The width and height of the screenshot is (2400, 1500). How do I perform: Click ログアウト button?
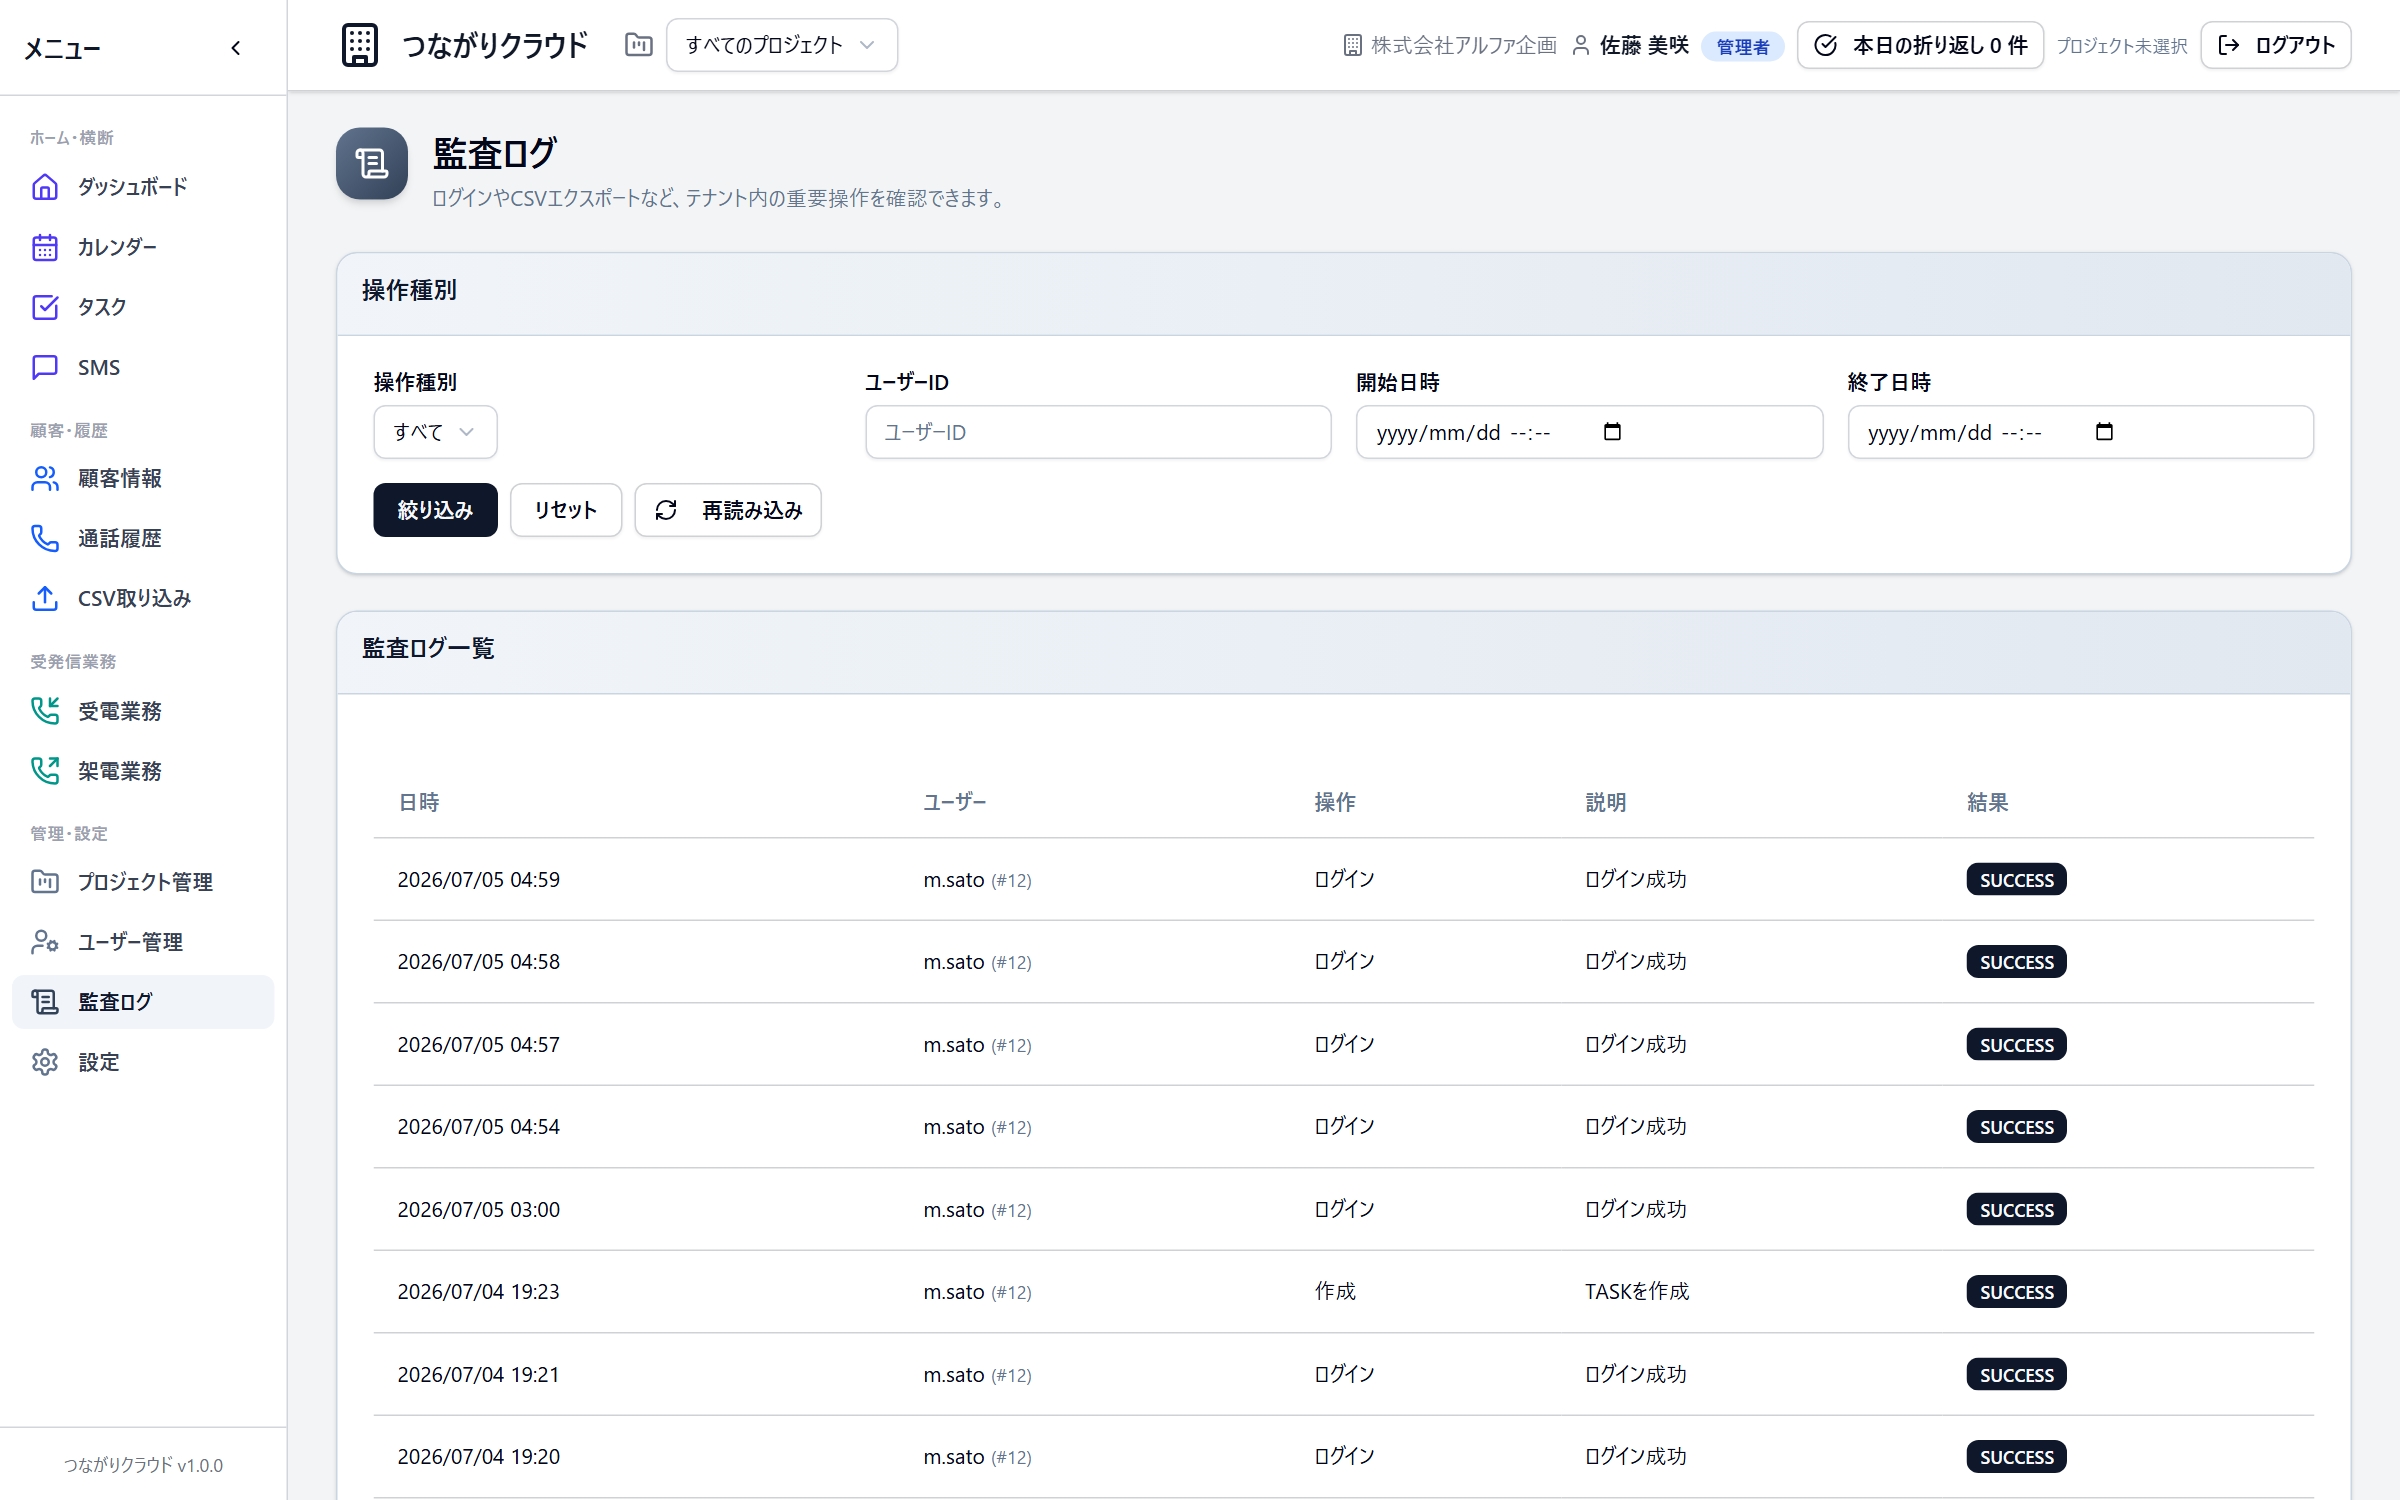click(2276, 45)
